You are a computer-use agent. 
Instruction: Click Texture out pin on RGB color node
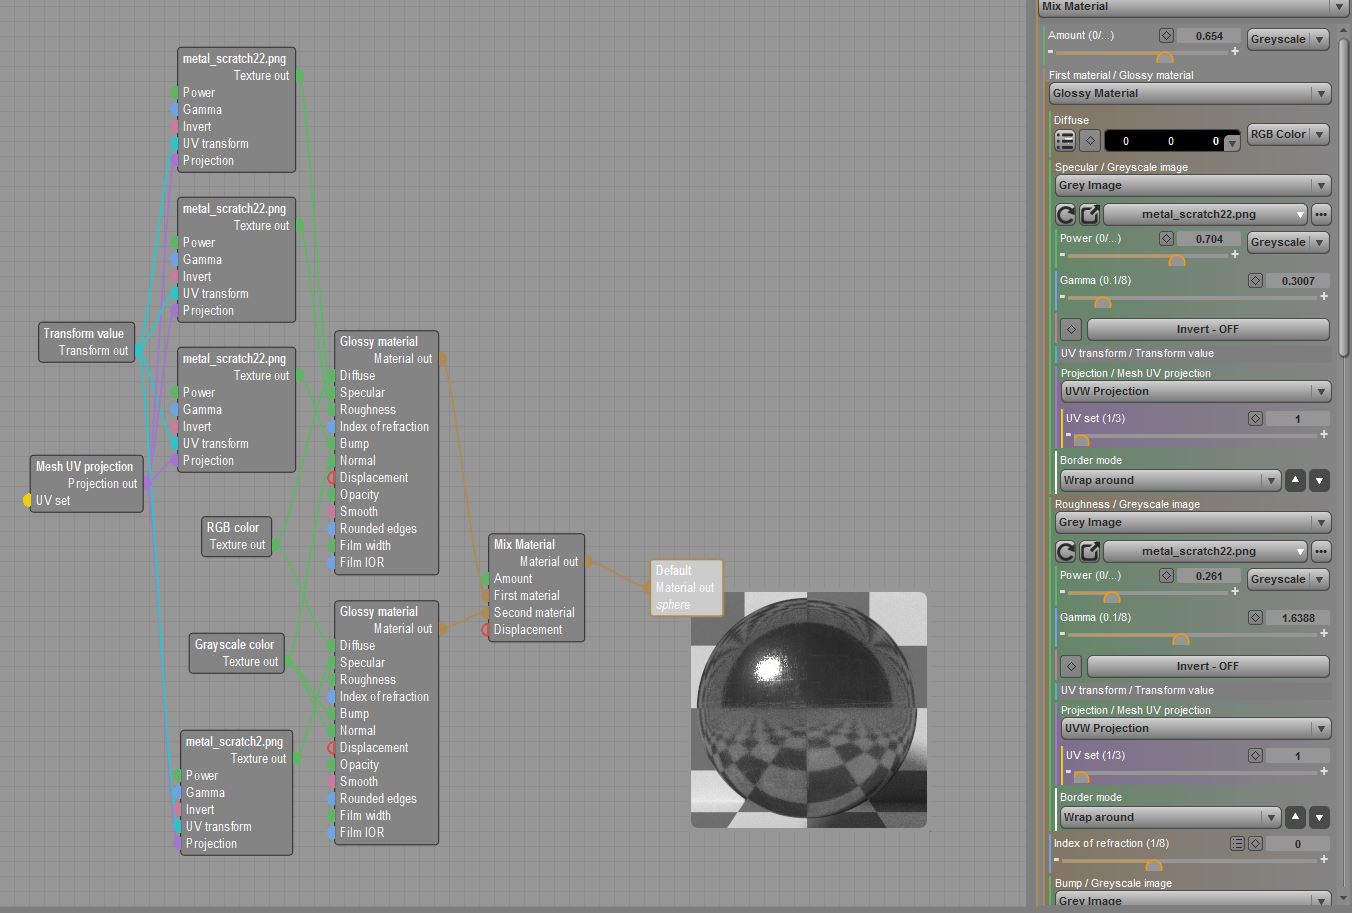tap(275, 544)
